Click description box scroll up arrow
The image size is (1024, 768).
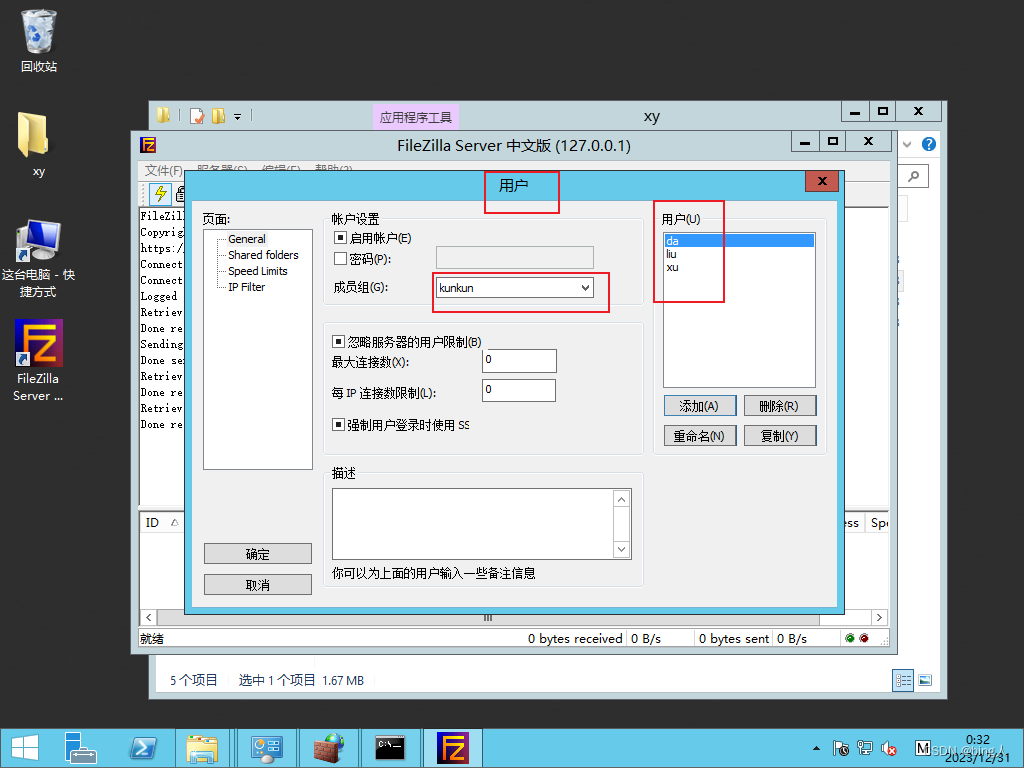pyautogui.click(x=622, y=500)
